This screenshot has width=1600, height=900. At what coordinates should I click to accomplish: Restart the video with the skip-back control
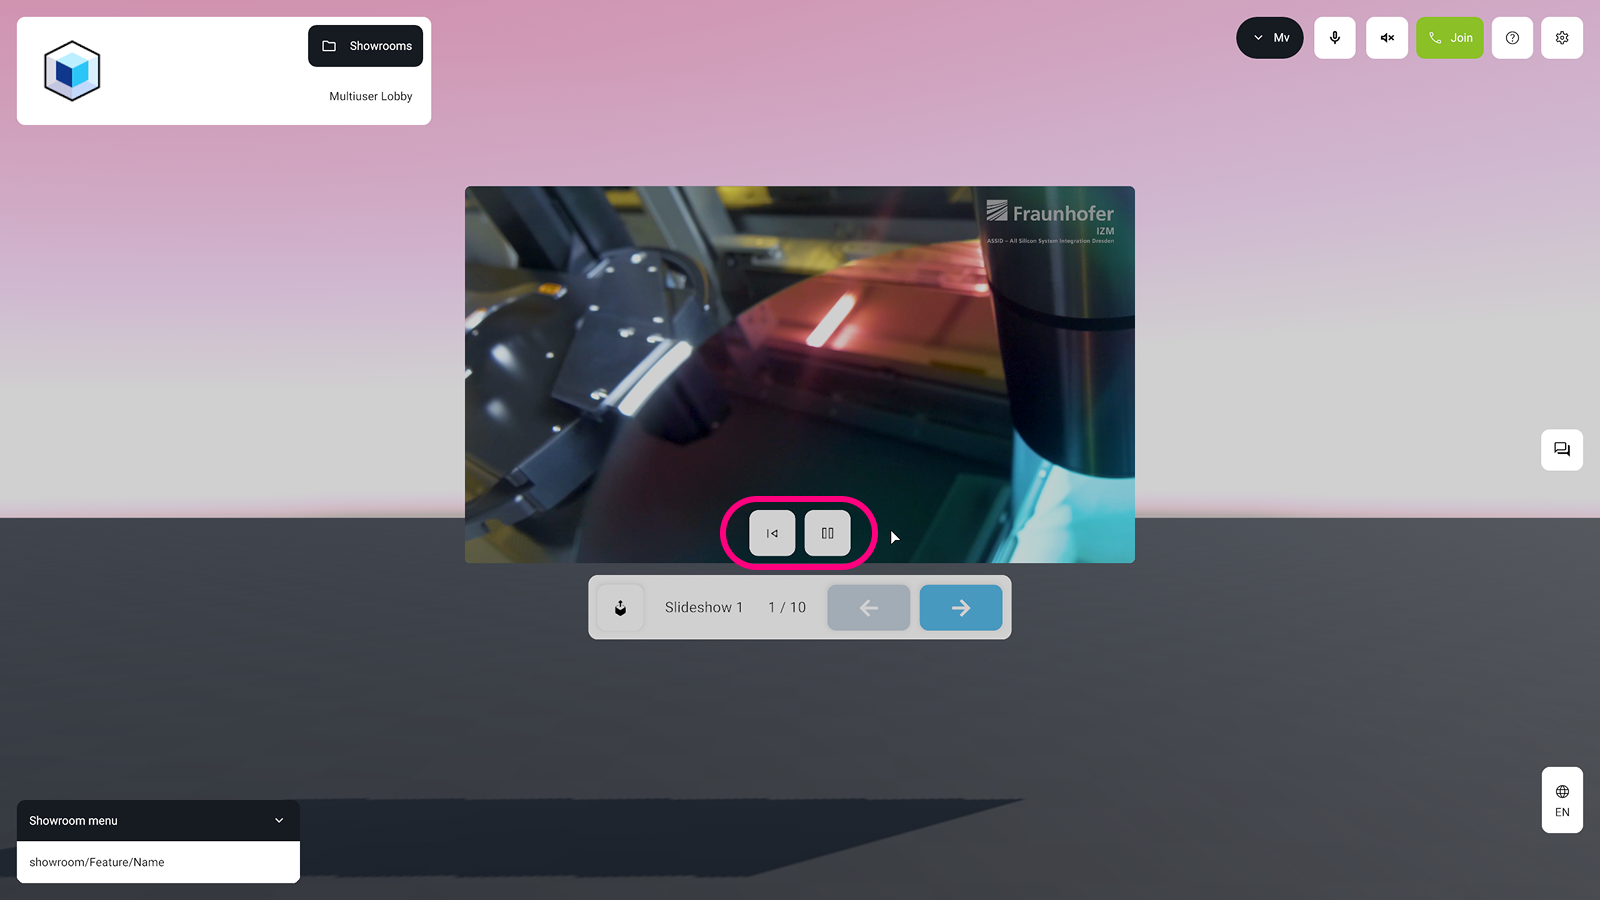point(770,533)
